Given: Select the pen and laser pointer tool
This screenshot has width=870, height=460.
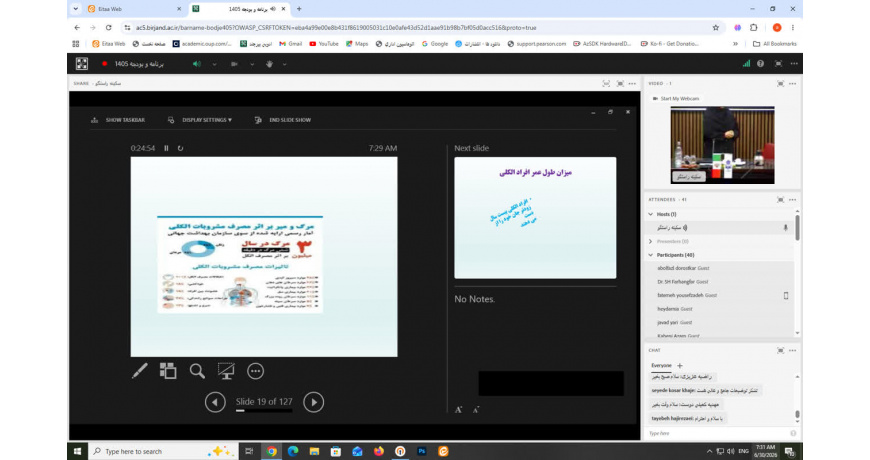Looking at the screenshot, I should (x=140, y=371).
